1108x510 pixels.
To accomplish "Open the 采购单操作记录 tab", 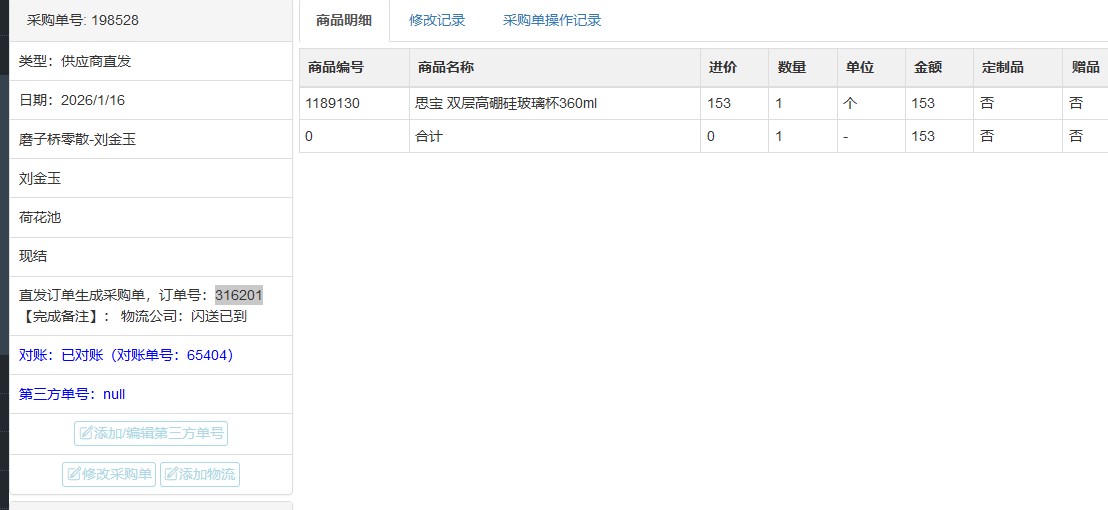I will pyautogui.click(x=552, y=20).
